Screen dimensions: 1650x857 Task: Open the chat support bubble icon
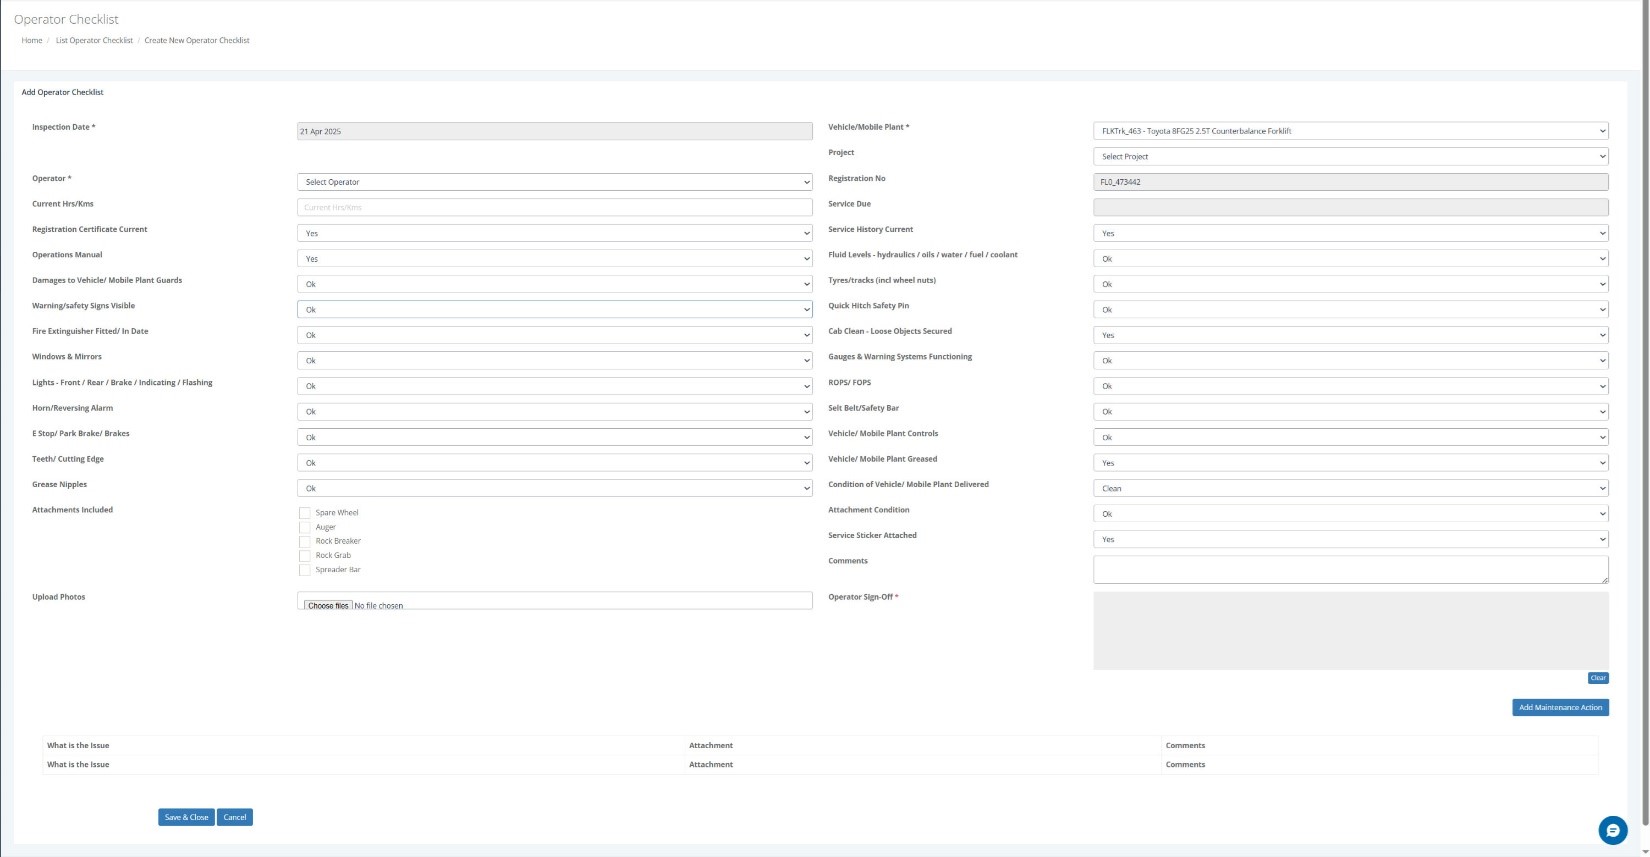1612,830
